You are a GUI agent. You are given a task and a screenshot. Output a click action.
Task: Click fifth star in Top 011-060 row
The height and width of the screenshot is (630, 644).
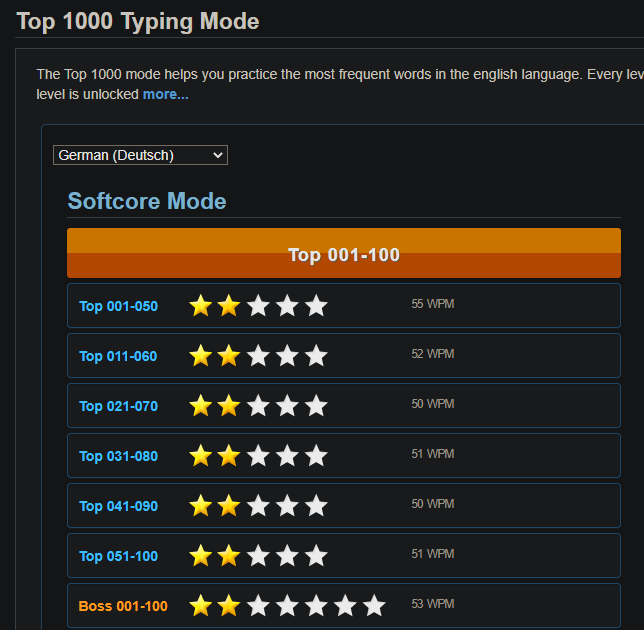click(x=316, y=356)
